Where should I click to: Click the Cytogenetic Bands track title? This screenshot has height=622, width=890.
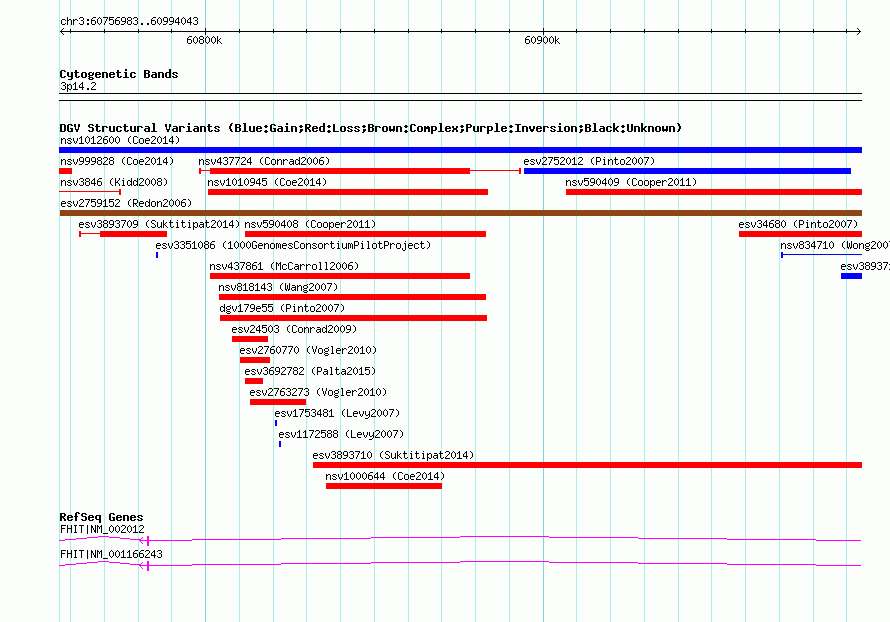119,74
